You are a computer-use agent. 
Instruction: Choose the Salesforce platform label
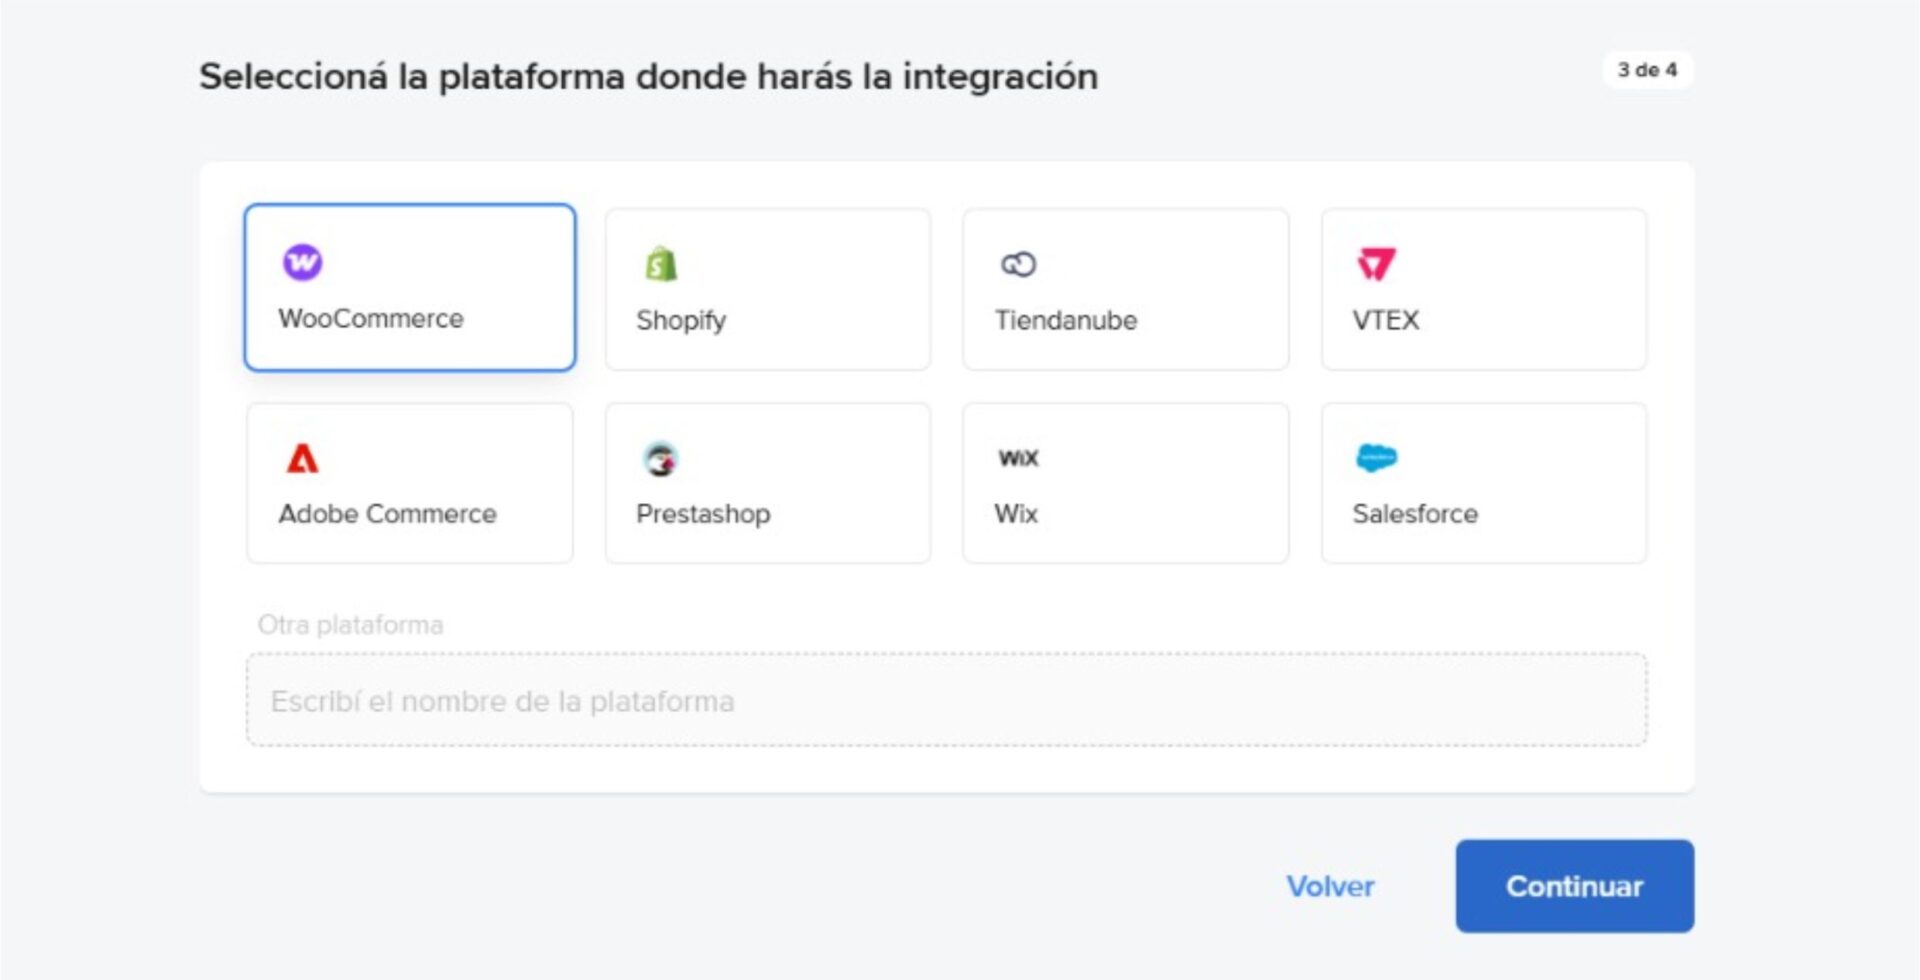pyautogui.click(x=1415, y=513)
